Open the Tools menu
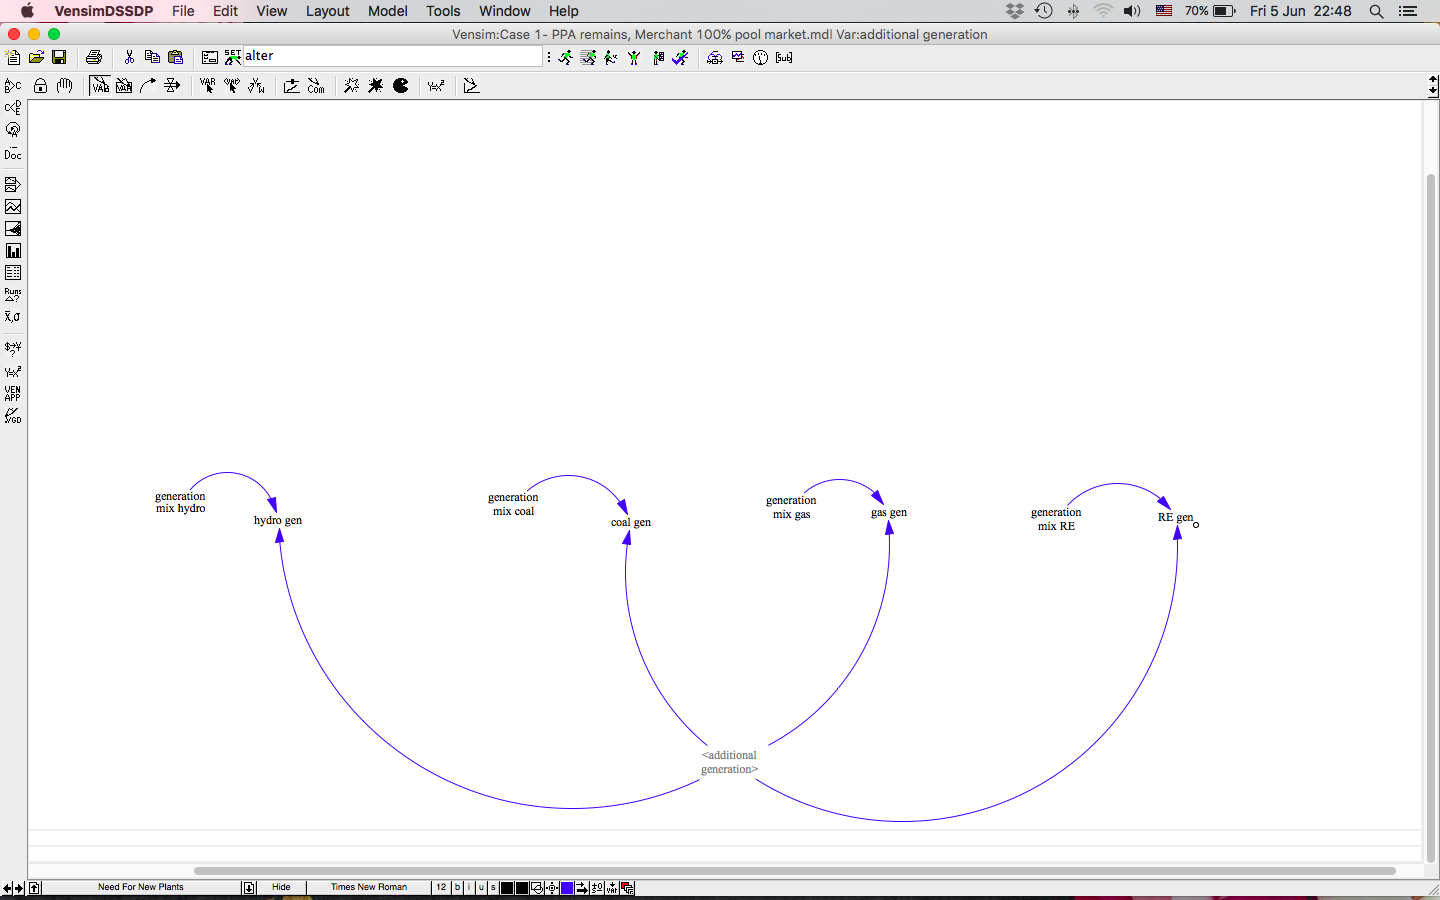 443,11
